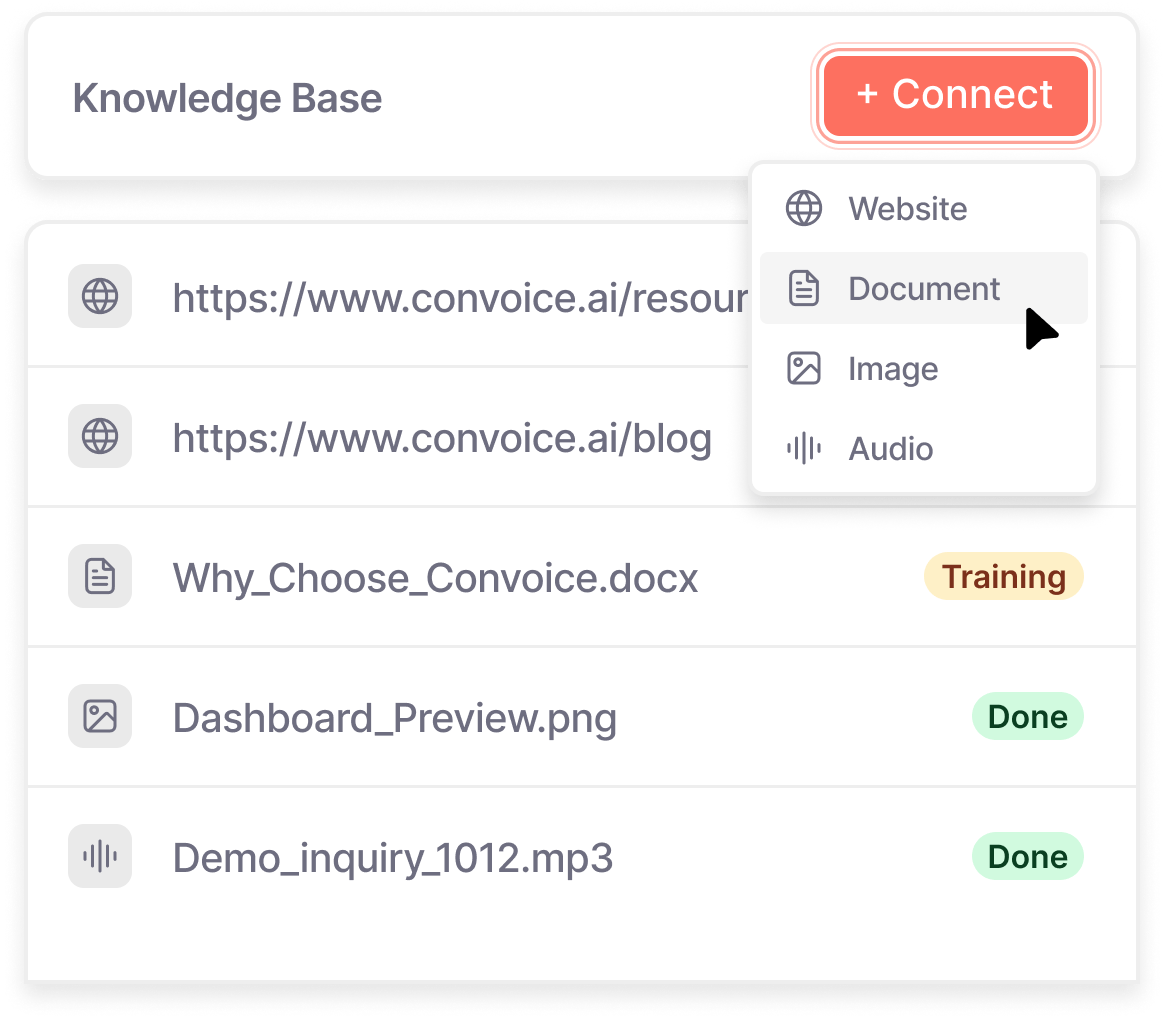The height and width of the screenshot is (1020, 1164).
Task: Click the Done badge for Dashboard_Preview.png
Action: (1027, 717)
